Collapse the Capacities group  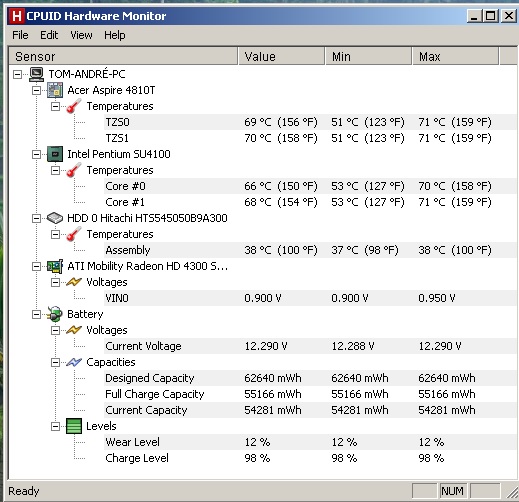(55, 362)
